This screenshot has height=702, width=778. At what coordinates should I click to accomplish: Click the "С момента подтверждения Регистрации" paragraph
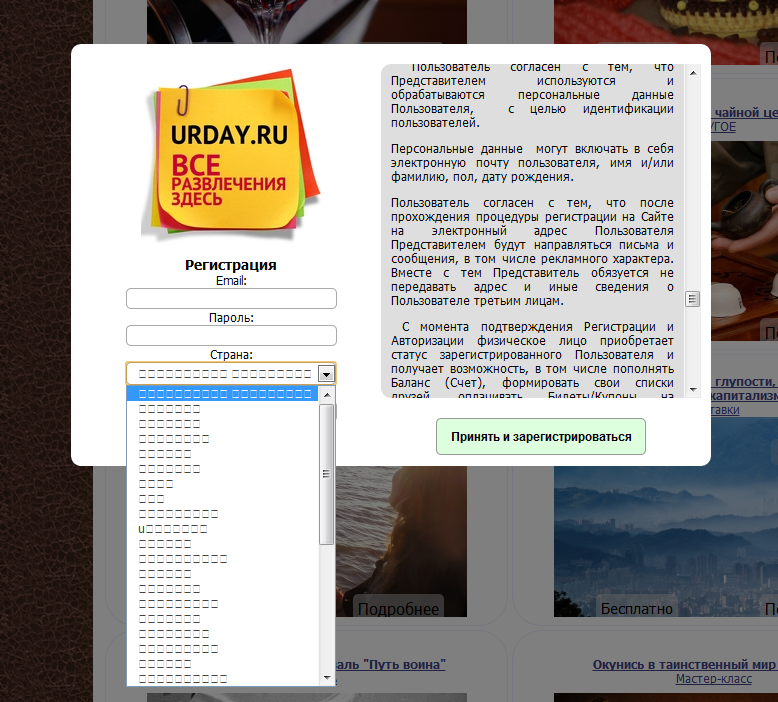click(532, 361)
